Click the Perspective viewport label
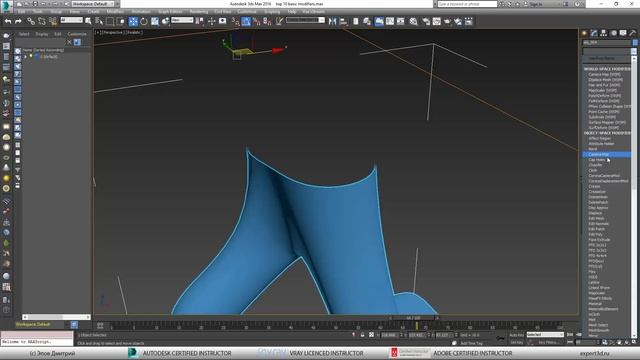Image resolution: width=640 pixels, height=360 pixels. tap(112, 32)
